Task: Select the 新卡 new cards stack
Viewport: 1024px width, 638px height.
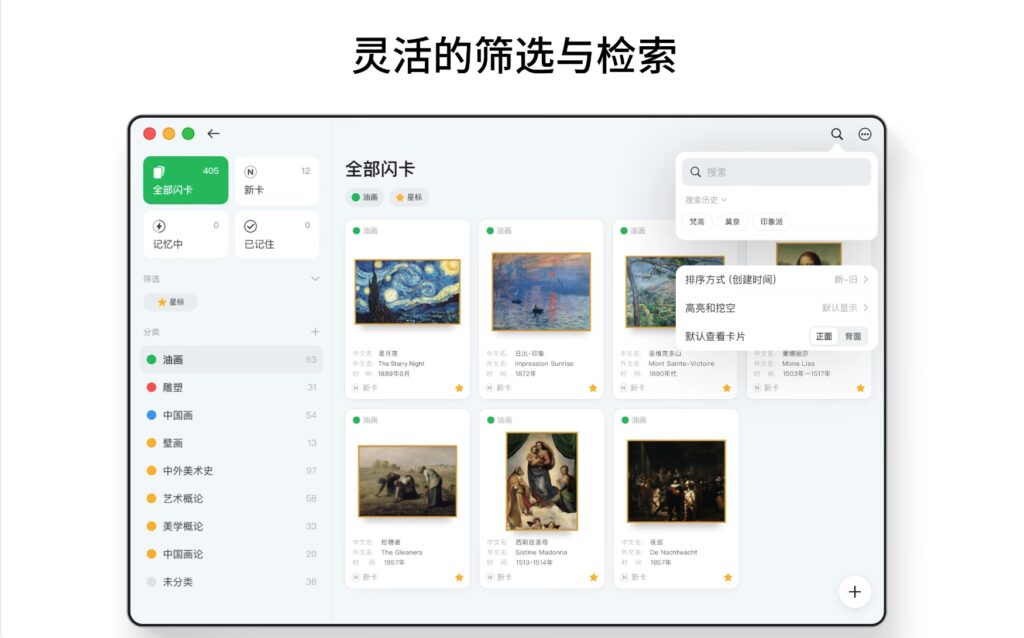Action: (276, 180)
